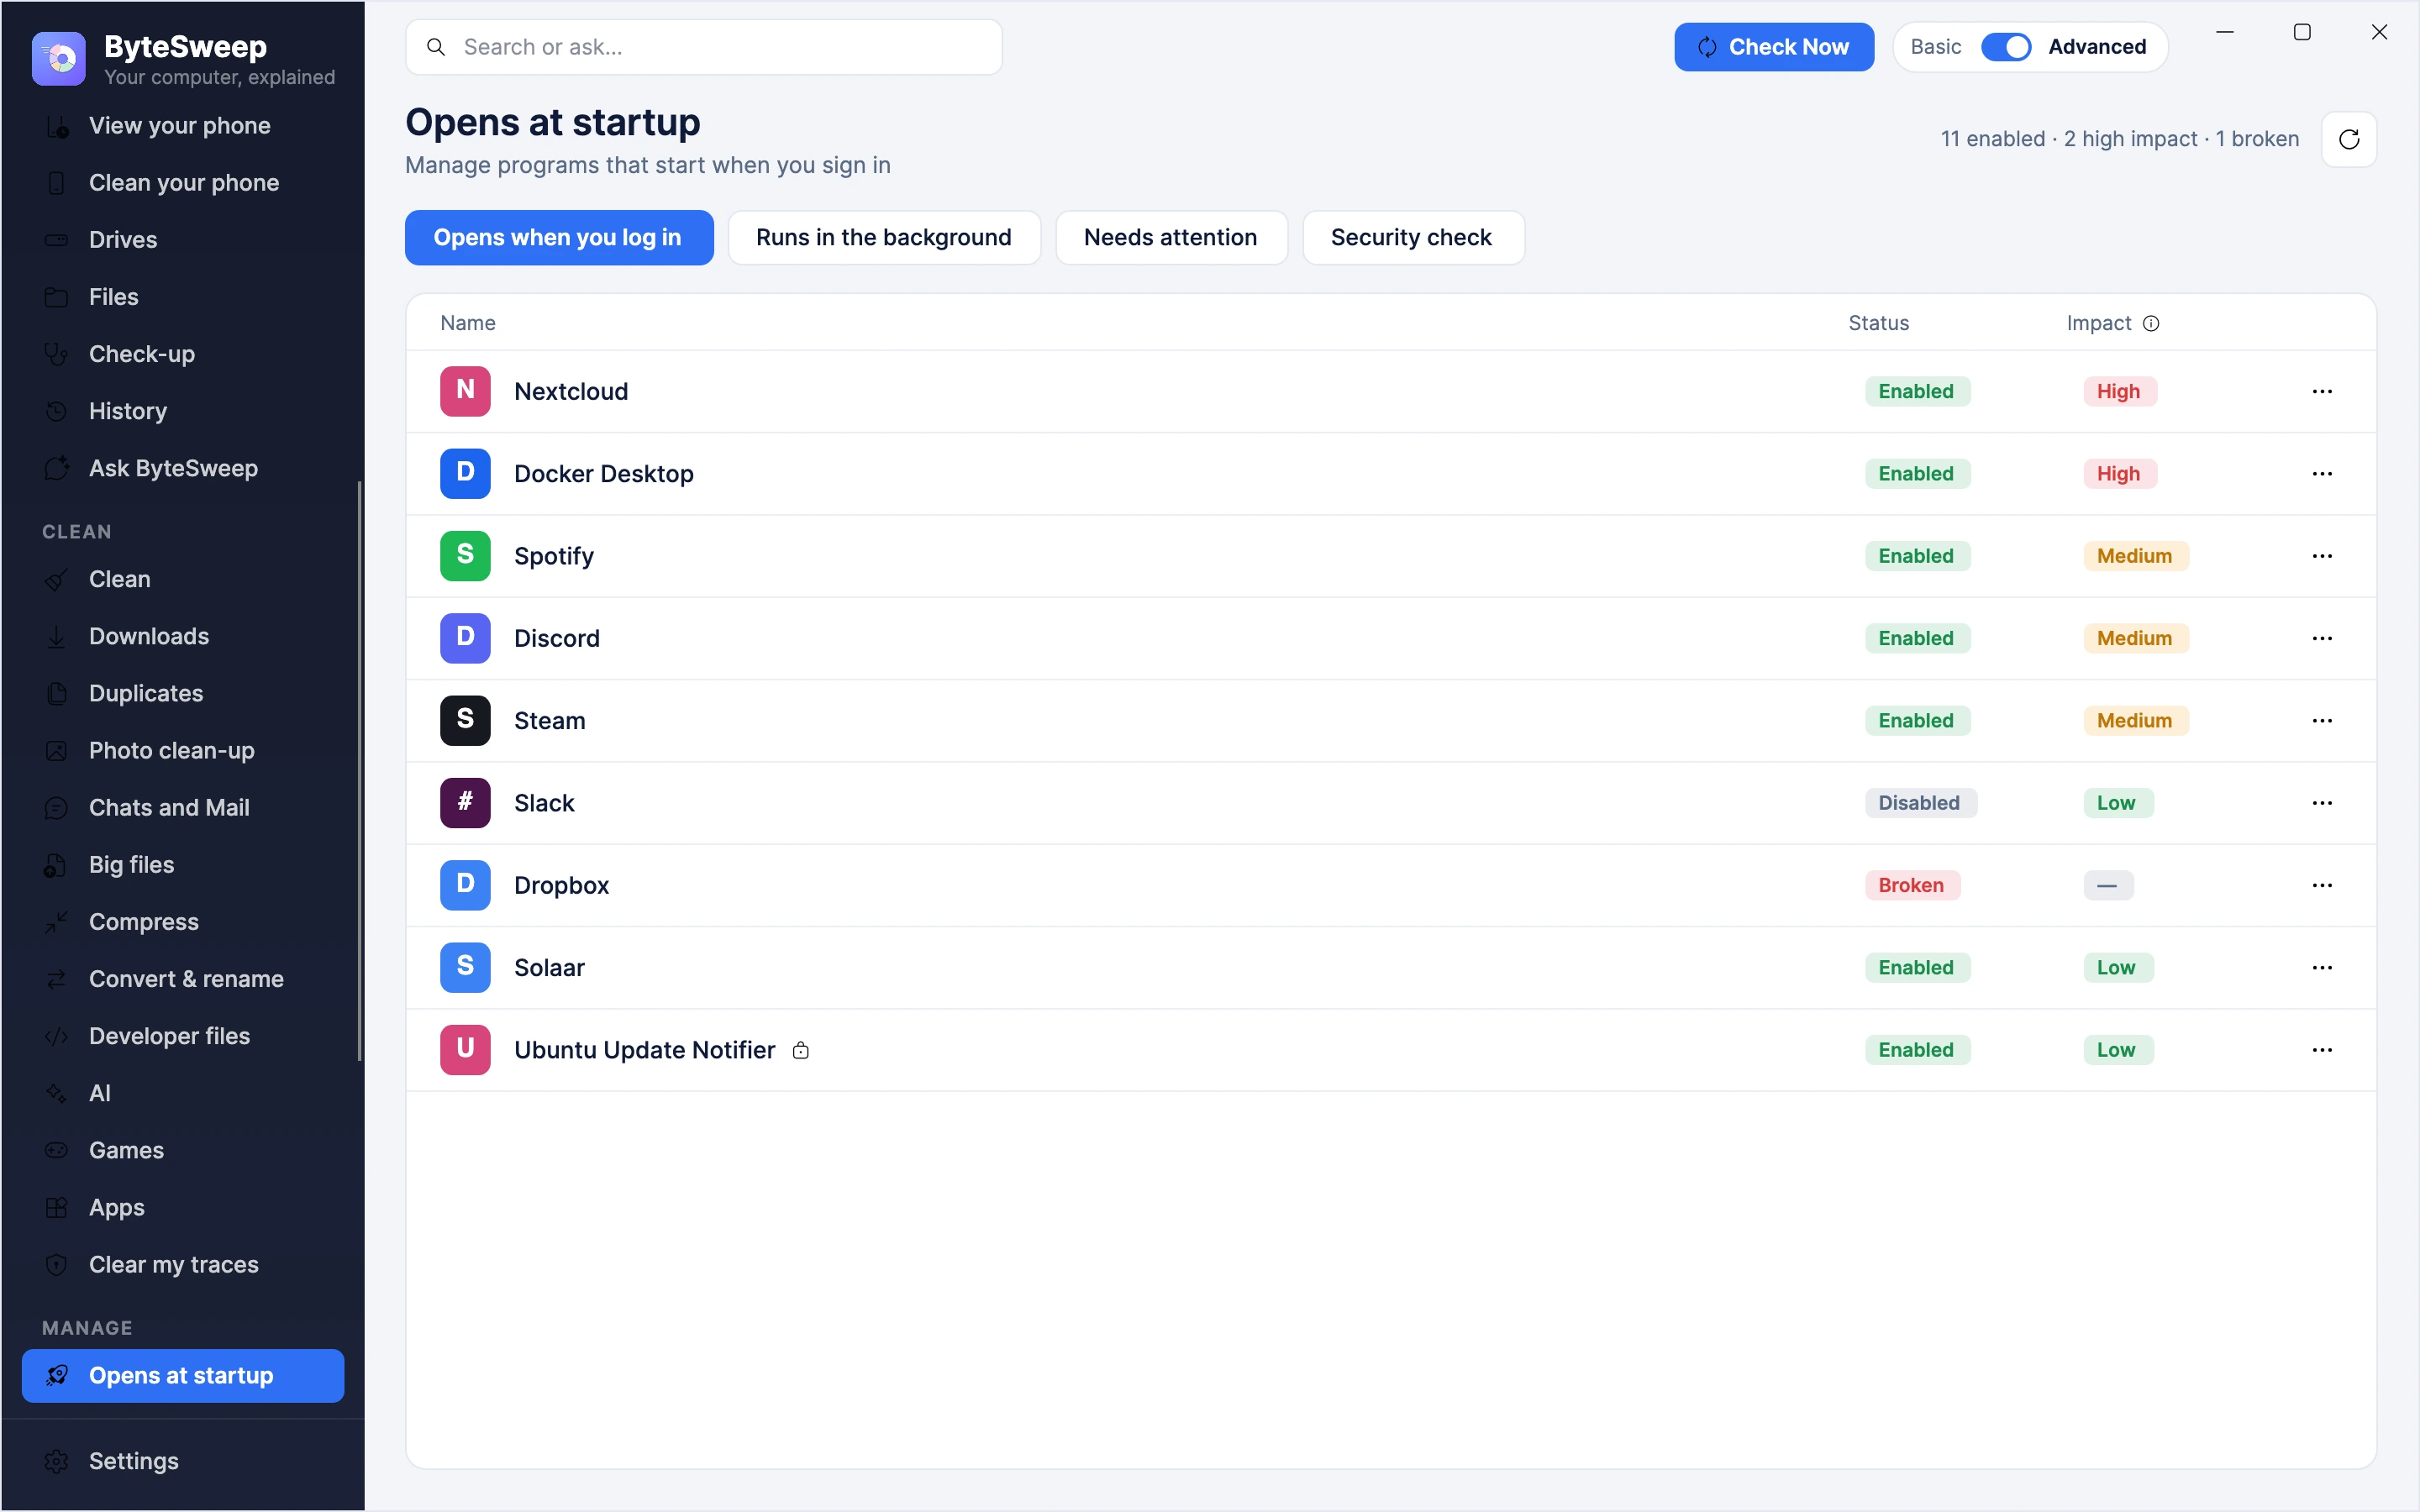2420x1512 pixels.
Task: Click the Docker Desktop app icon
Action: (465, 473)
